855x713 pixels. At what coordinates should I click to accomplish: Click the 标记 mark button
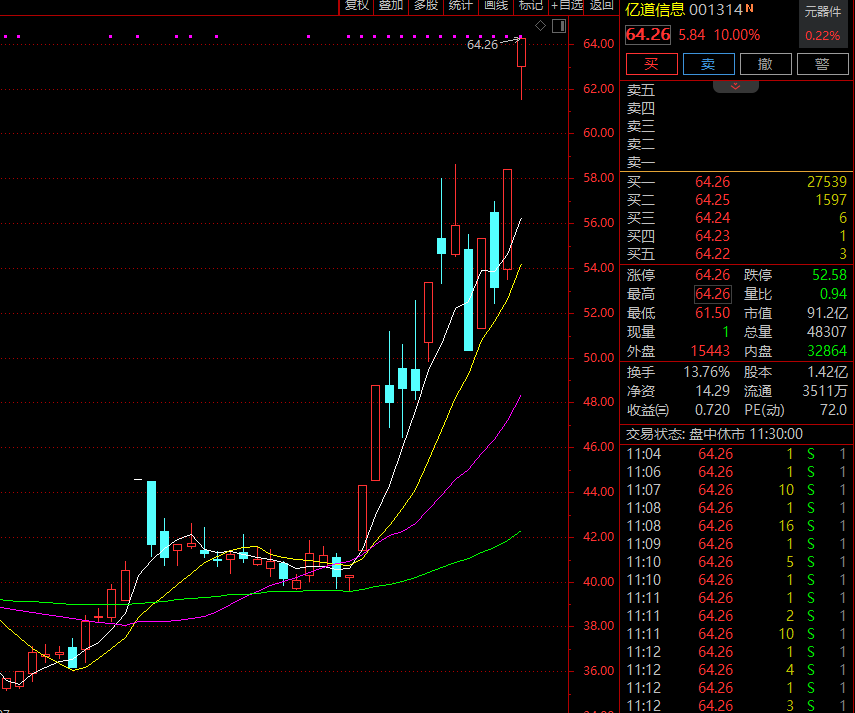[x=531, y=6]
